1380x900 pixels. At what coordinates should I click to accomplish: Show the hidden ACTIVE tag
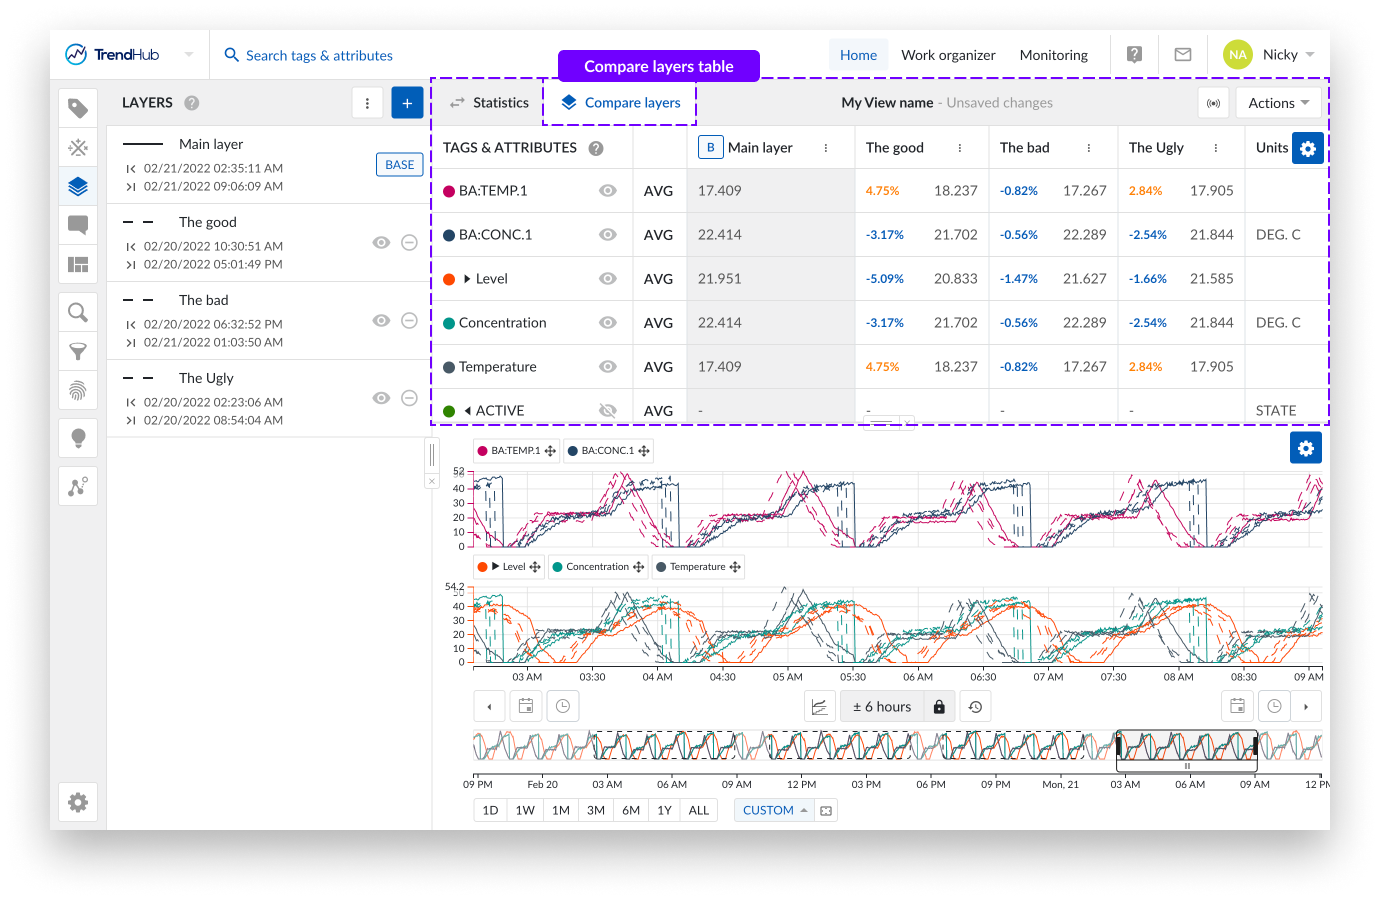pos(607,411)
